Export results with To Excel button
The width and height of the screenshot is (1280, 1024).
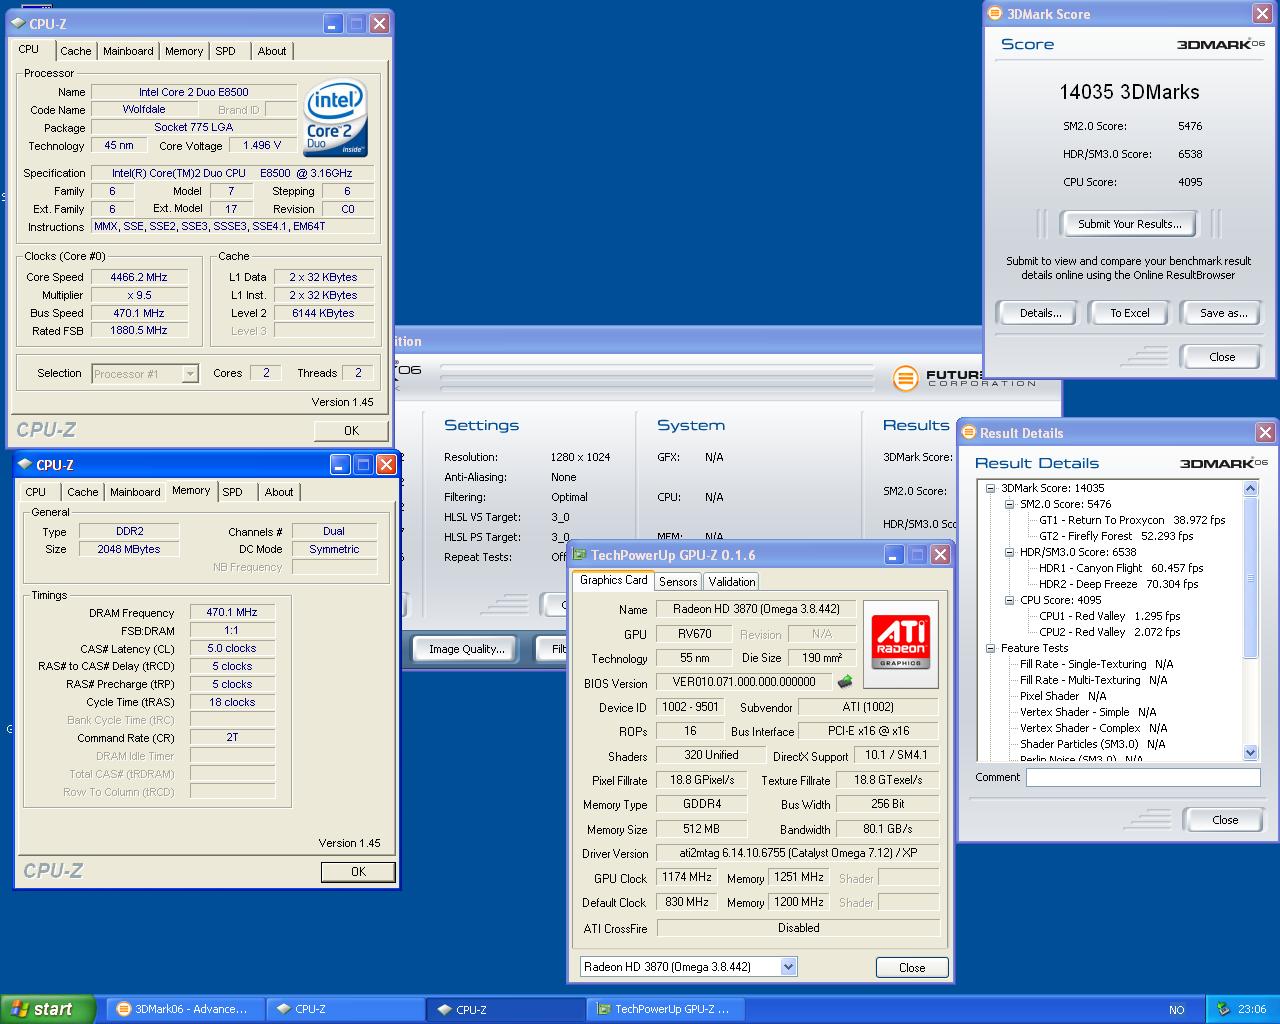[1130, 313]
